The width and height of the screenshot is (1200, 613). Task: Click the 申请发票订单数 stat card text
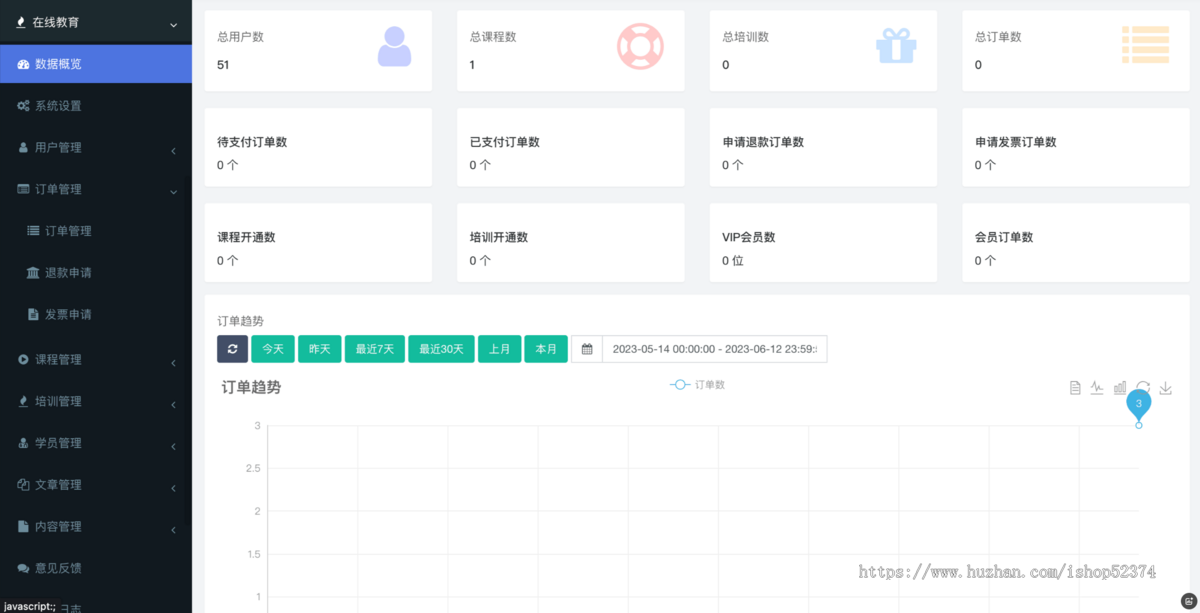click(1016, 142)
